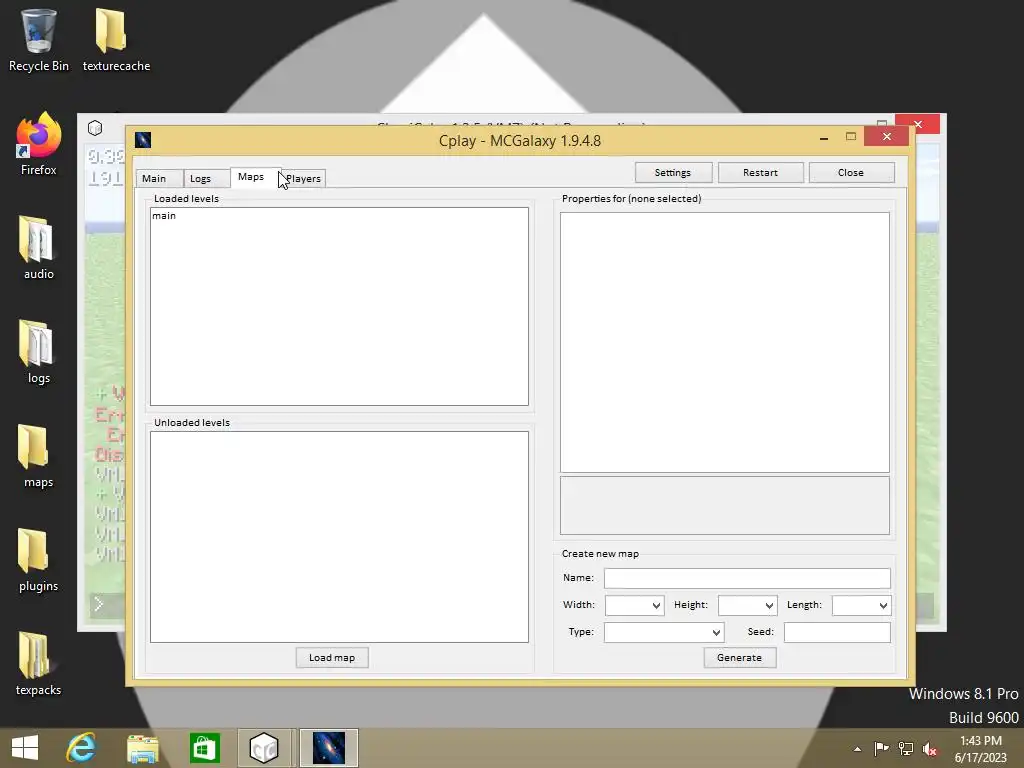Open Action Center flag icon
The width and height of the screenshot is (1024, 768).
point(881,749)
